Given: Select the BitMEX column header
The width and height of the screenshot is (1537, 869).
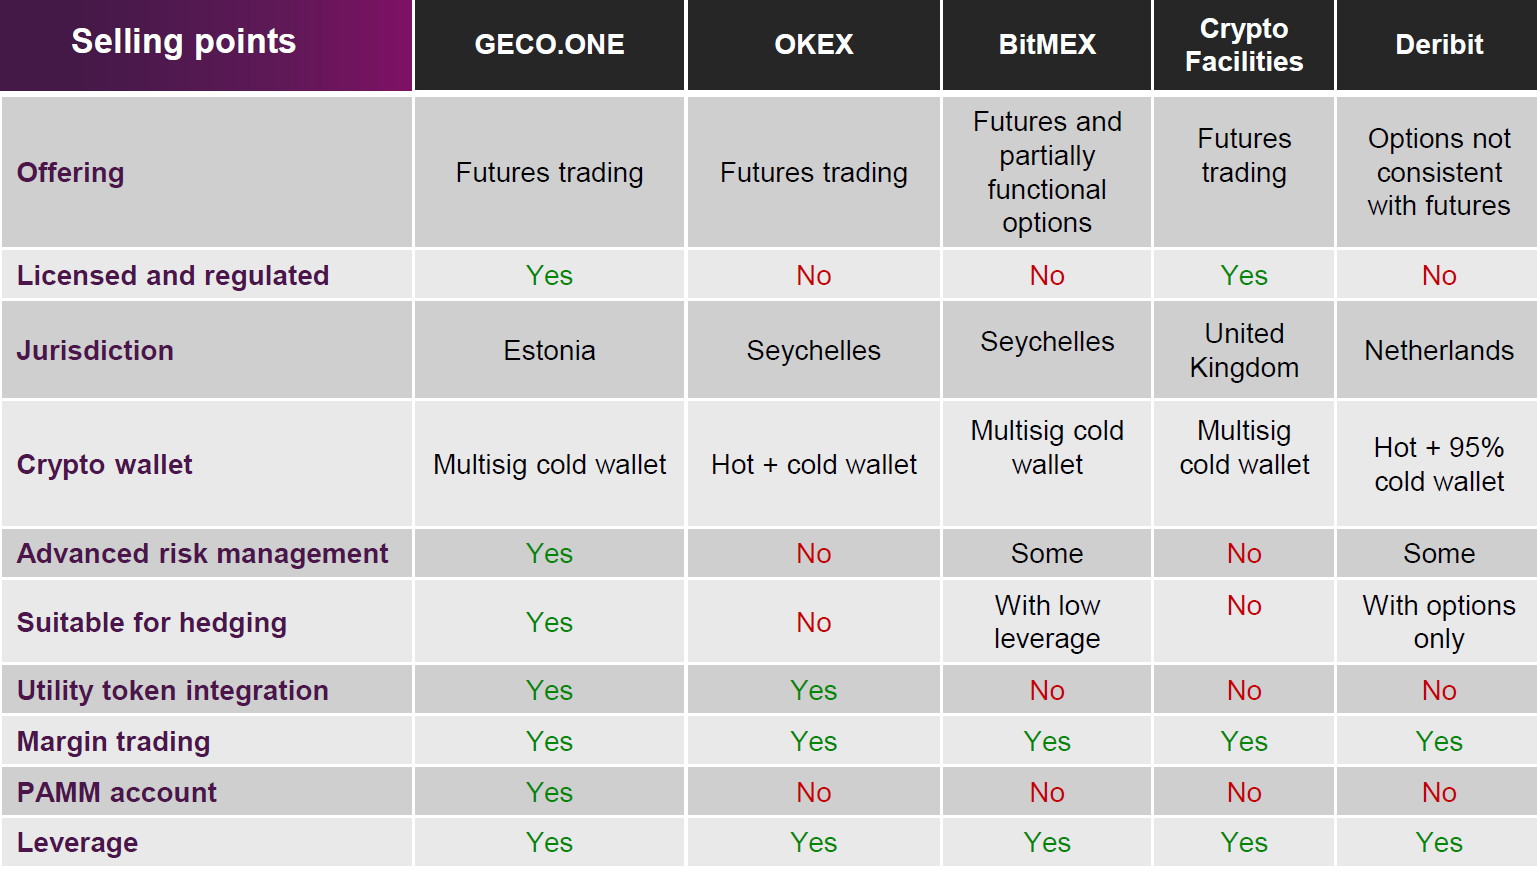Looking at the screenshot, I should click(1047, 44).
